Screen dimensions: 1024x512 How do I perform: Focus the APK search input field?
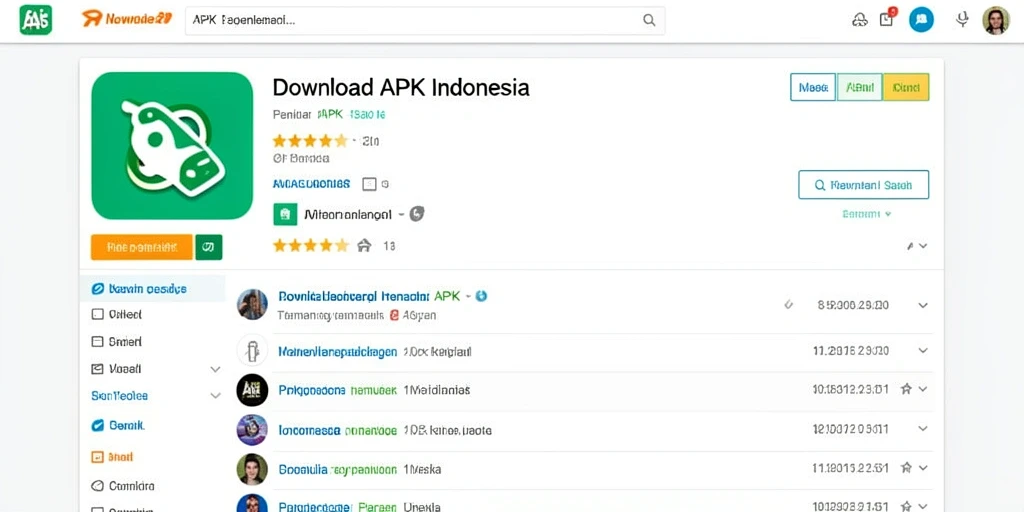425,20
